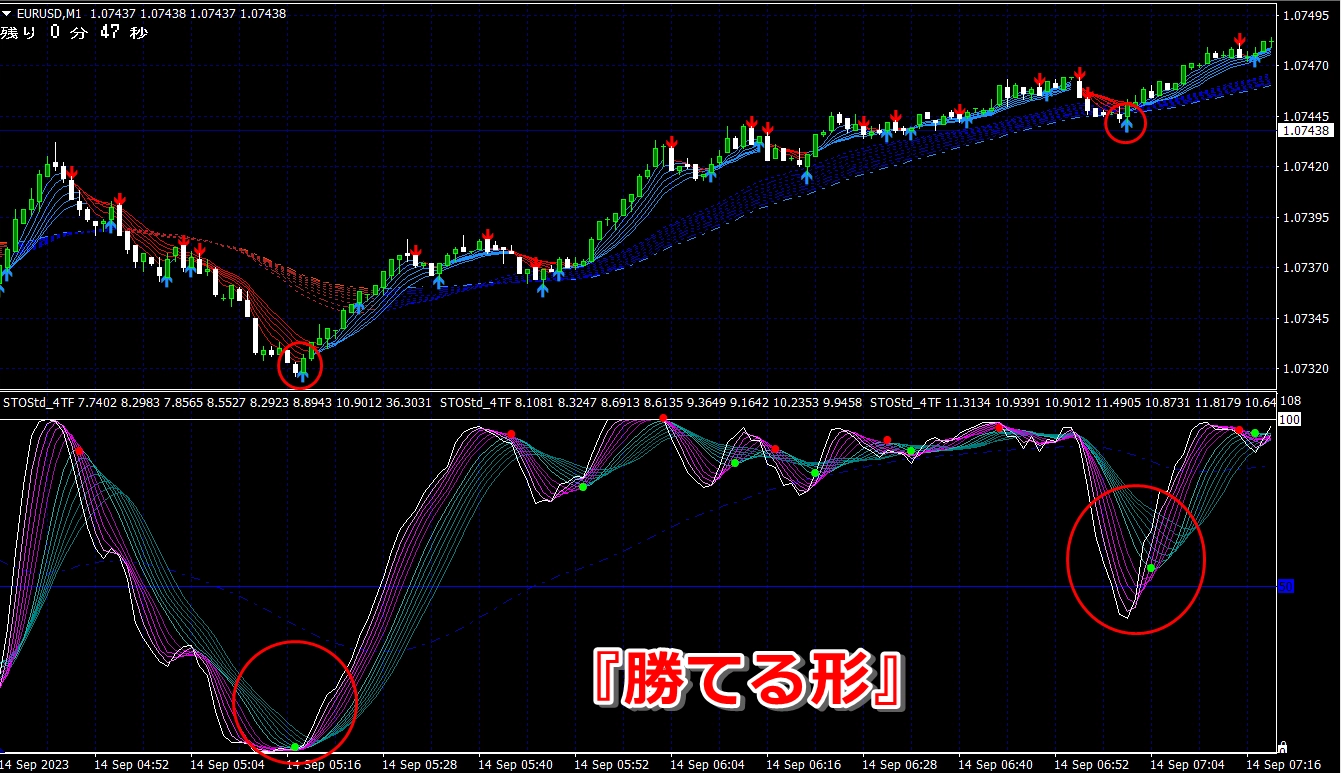Click the green dot at the stochastic bottom circle
This screenshot has width=1342, height=773.
click(x=295, y=746)
